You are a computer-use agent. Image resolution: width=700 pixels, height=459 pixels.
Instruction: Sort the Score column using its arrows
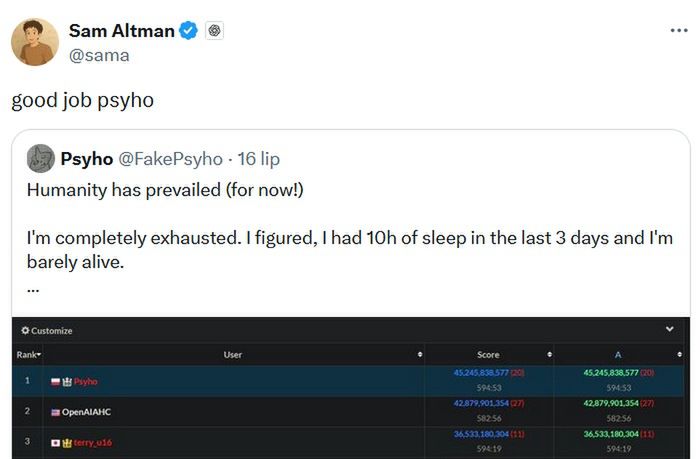(549, 355)
